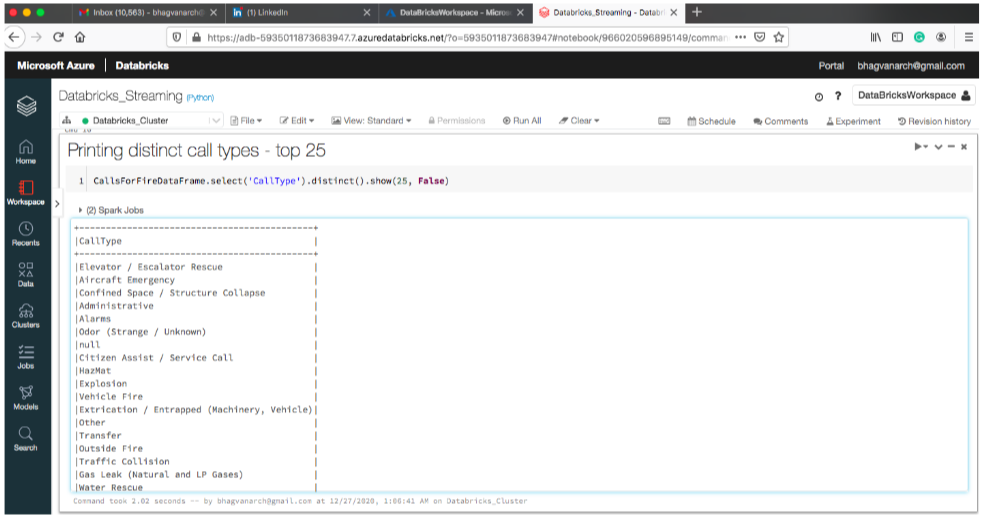The width and height of the screenshot is (981, 516).
Task: Click the code line CallsForFireDataFrame.select
Action: [x=271, y=181]
